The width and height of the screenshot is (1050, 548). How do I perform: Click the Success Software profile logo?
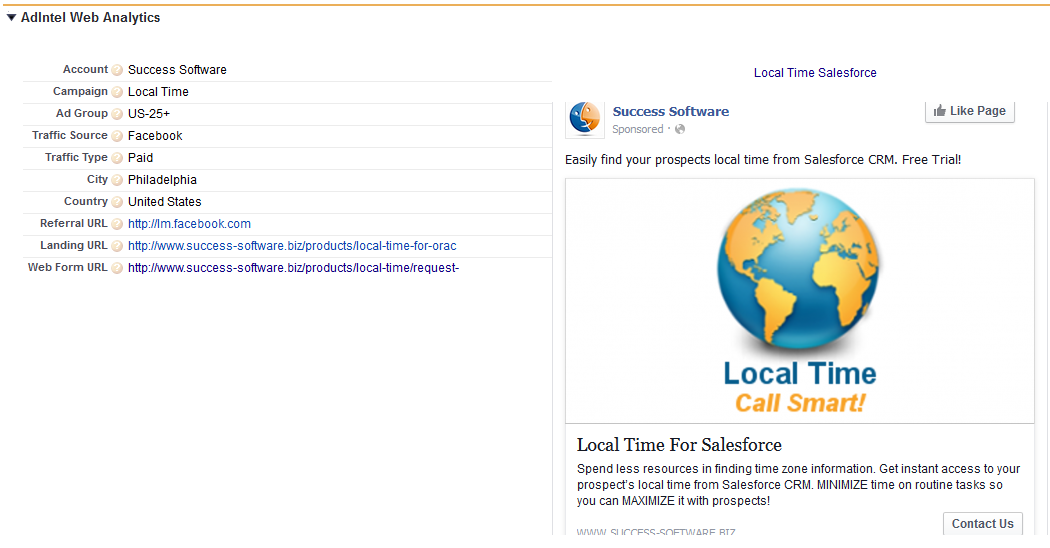tap(585, 119)
